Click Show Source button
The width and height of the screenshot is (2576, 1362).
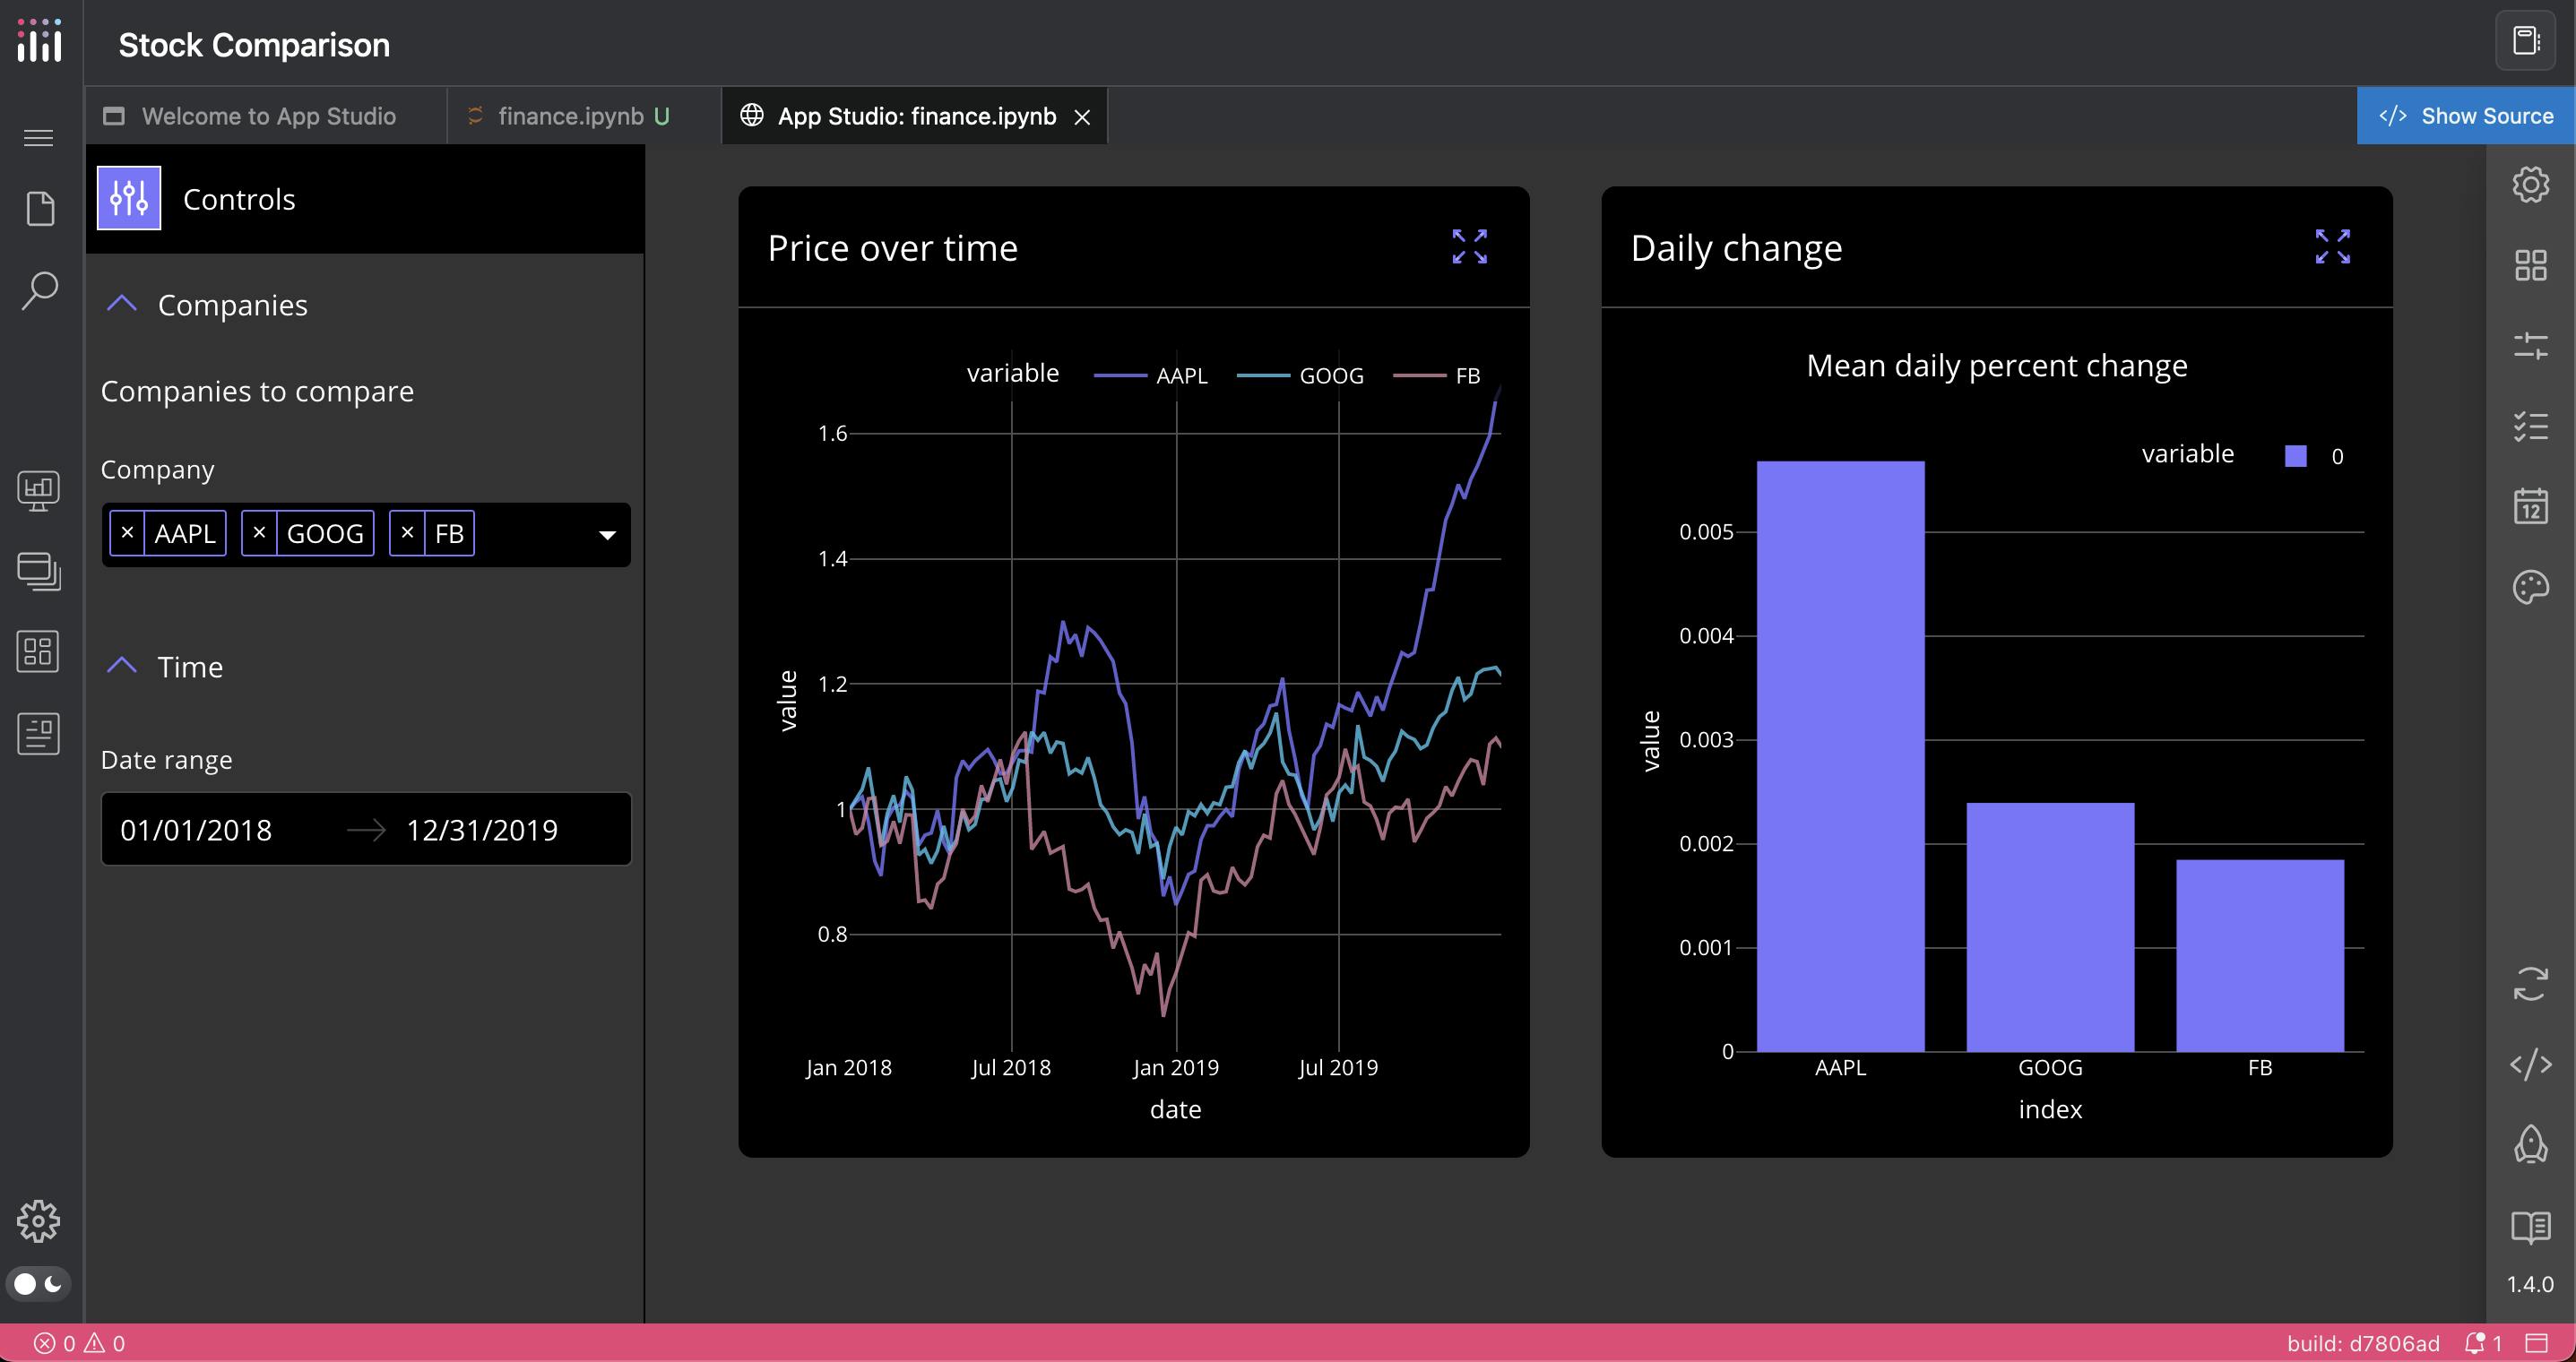point(2467,114)
